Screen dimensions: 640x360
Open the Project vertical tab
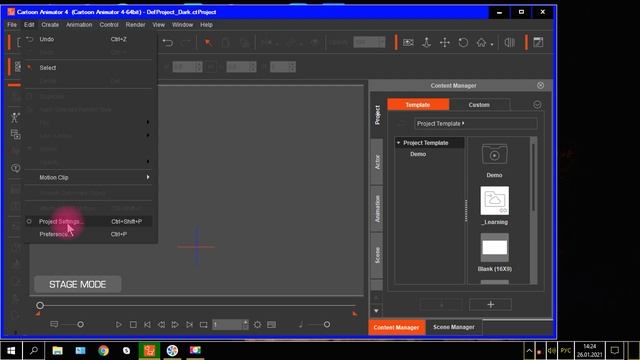tap(377, 115)
